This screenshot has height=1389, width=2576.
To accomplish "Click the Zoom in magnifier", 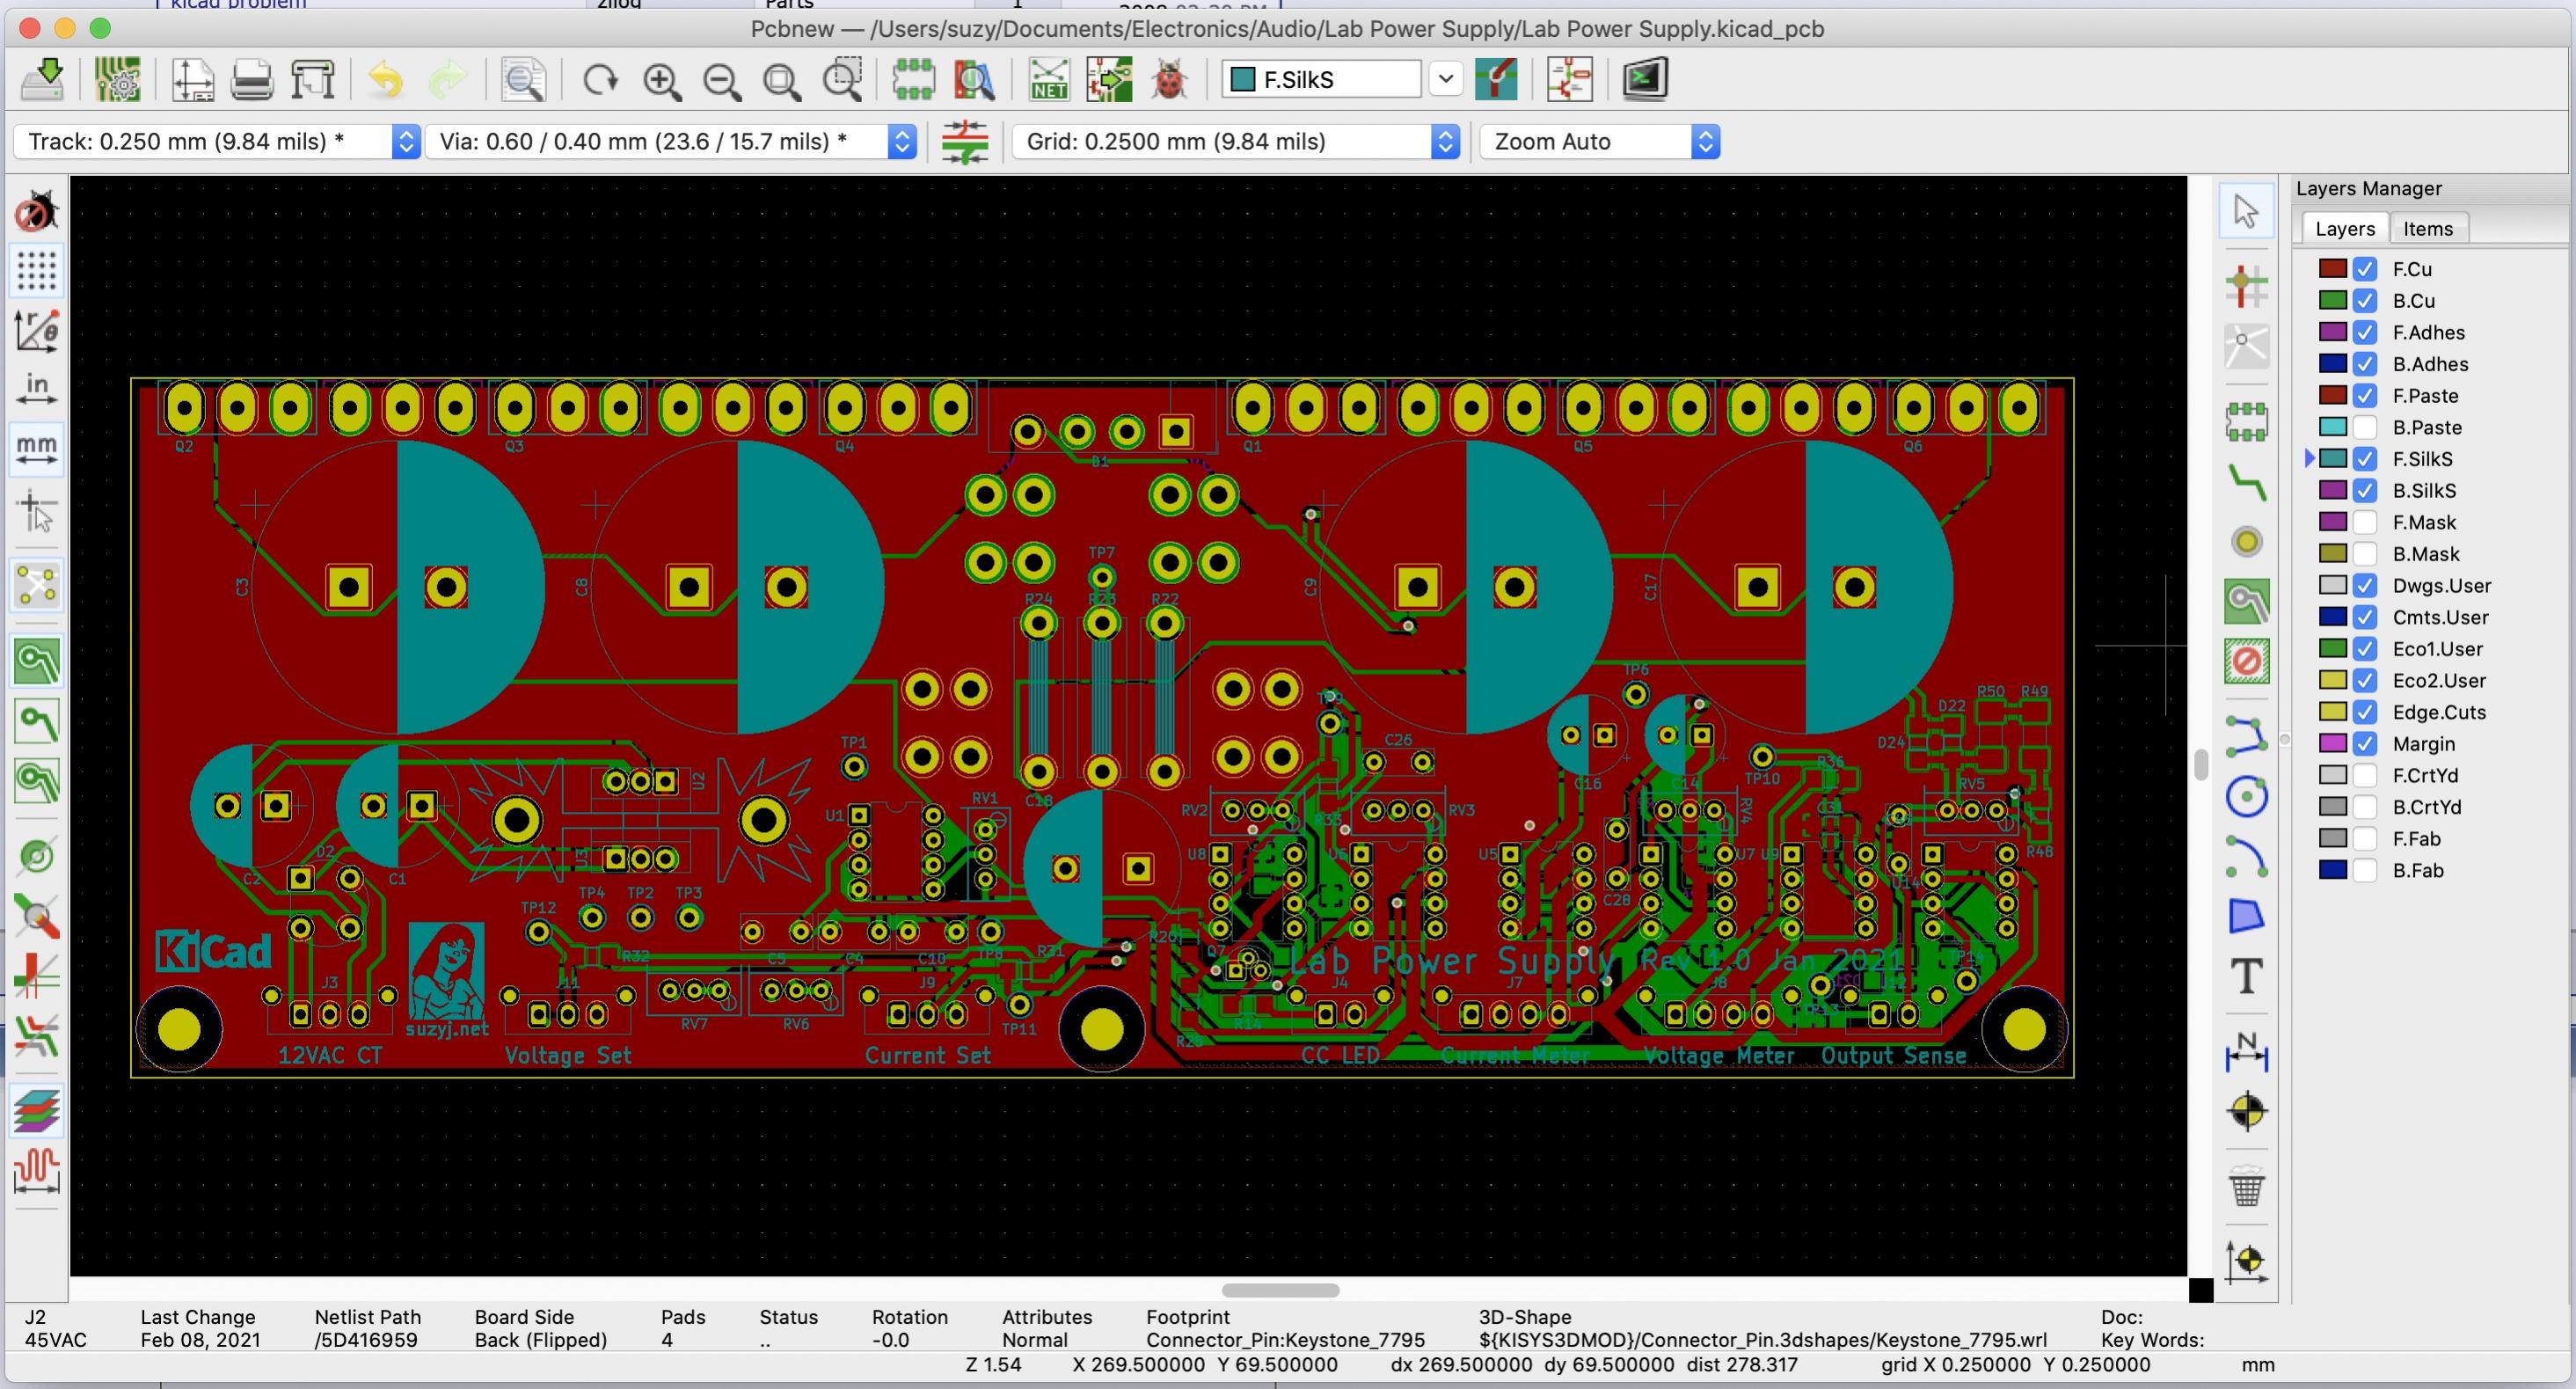I will (662, 81).
